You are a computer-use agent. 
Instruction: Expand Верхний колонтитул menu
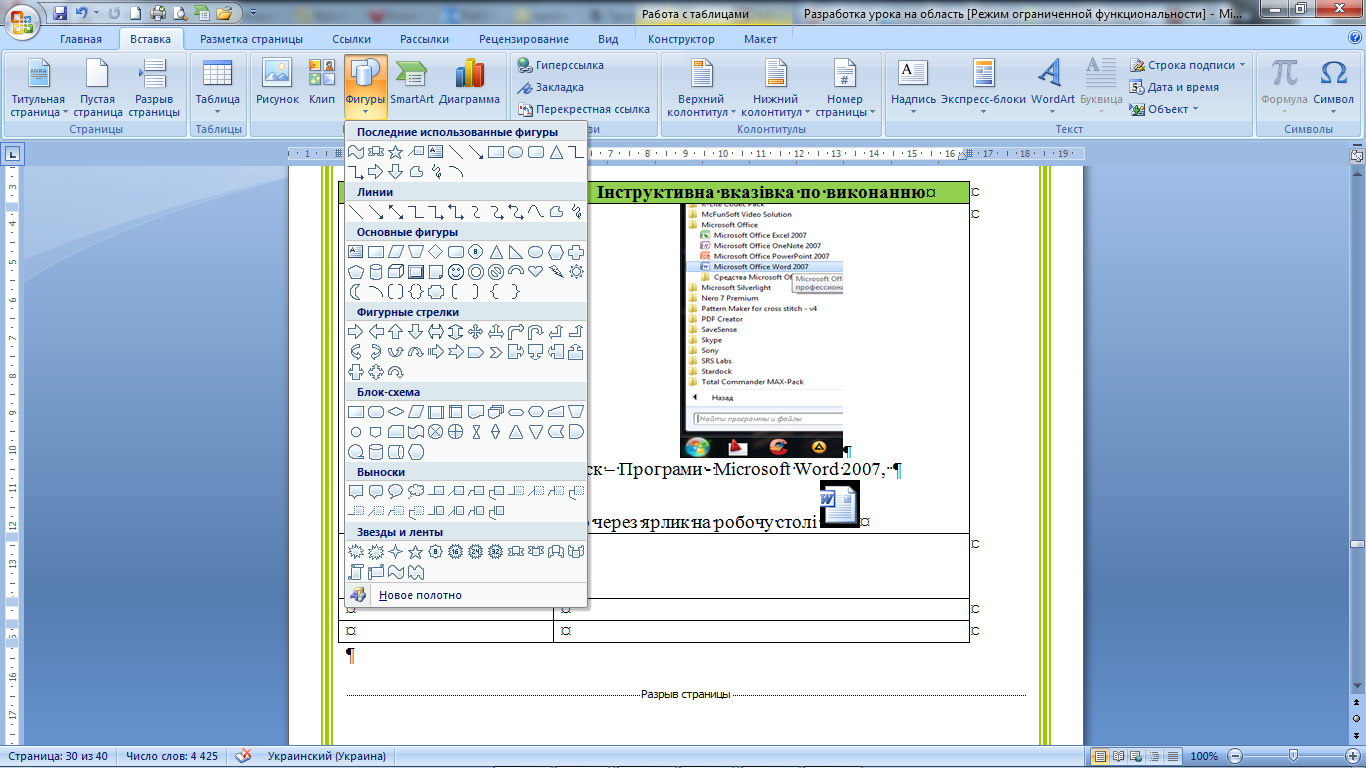pyautogui.click(x=701, y=88)
